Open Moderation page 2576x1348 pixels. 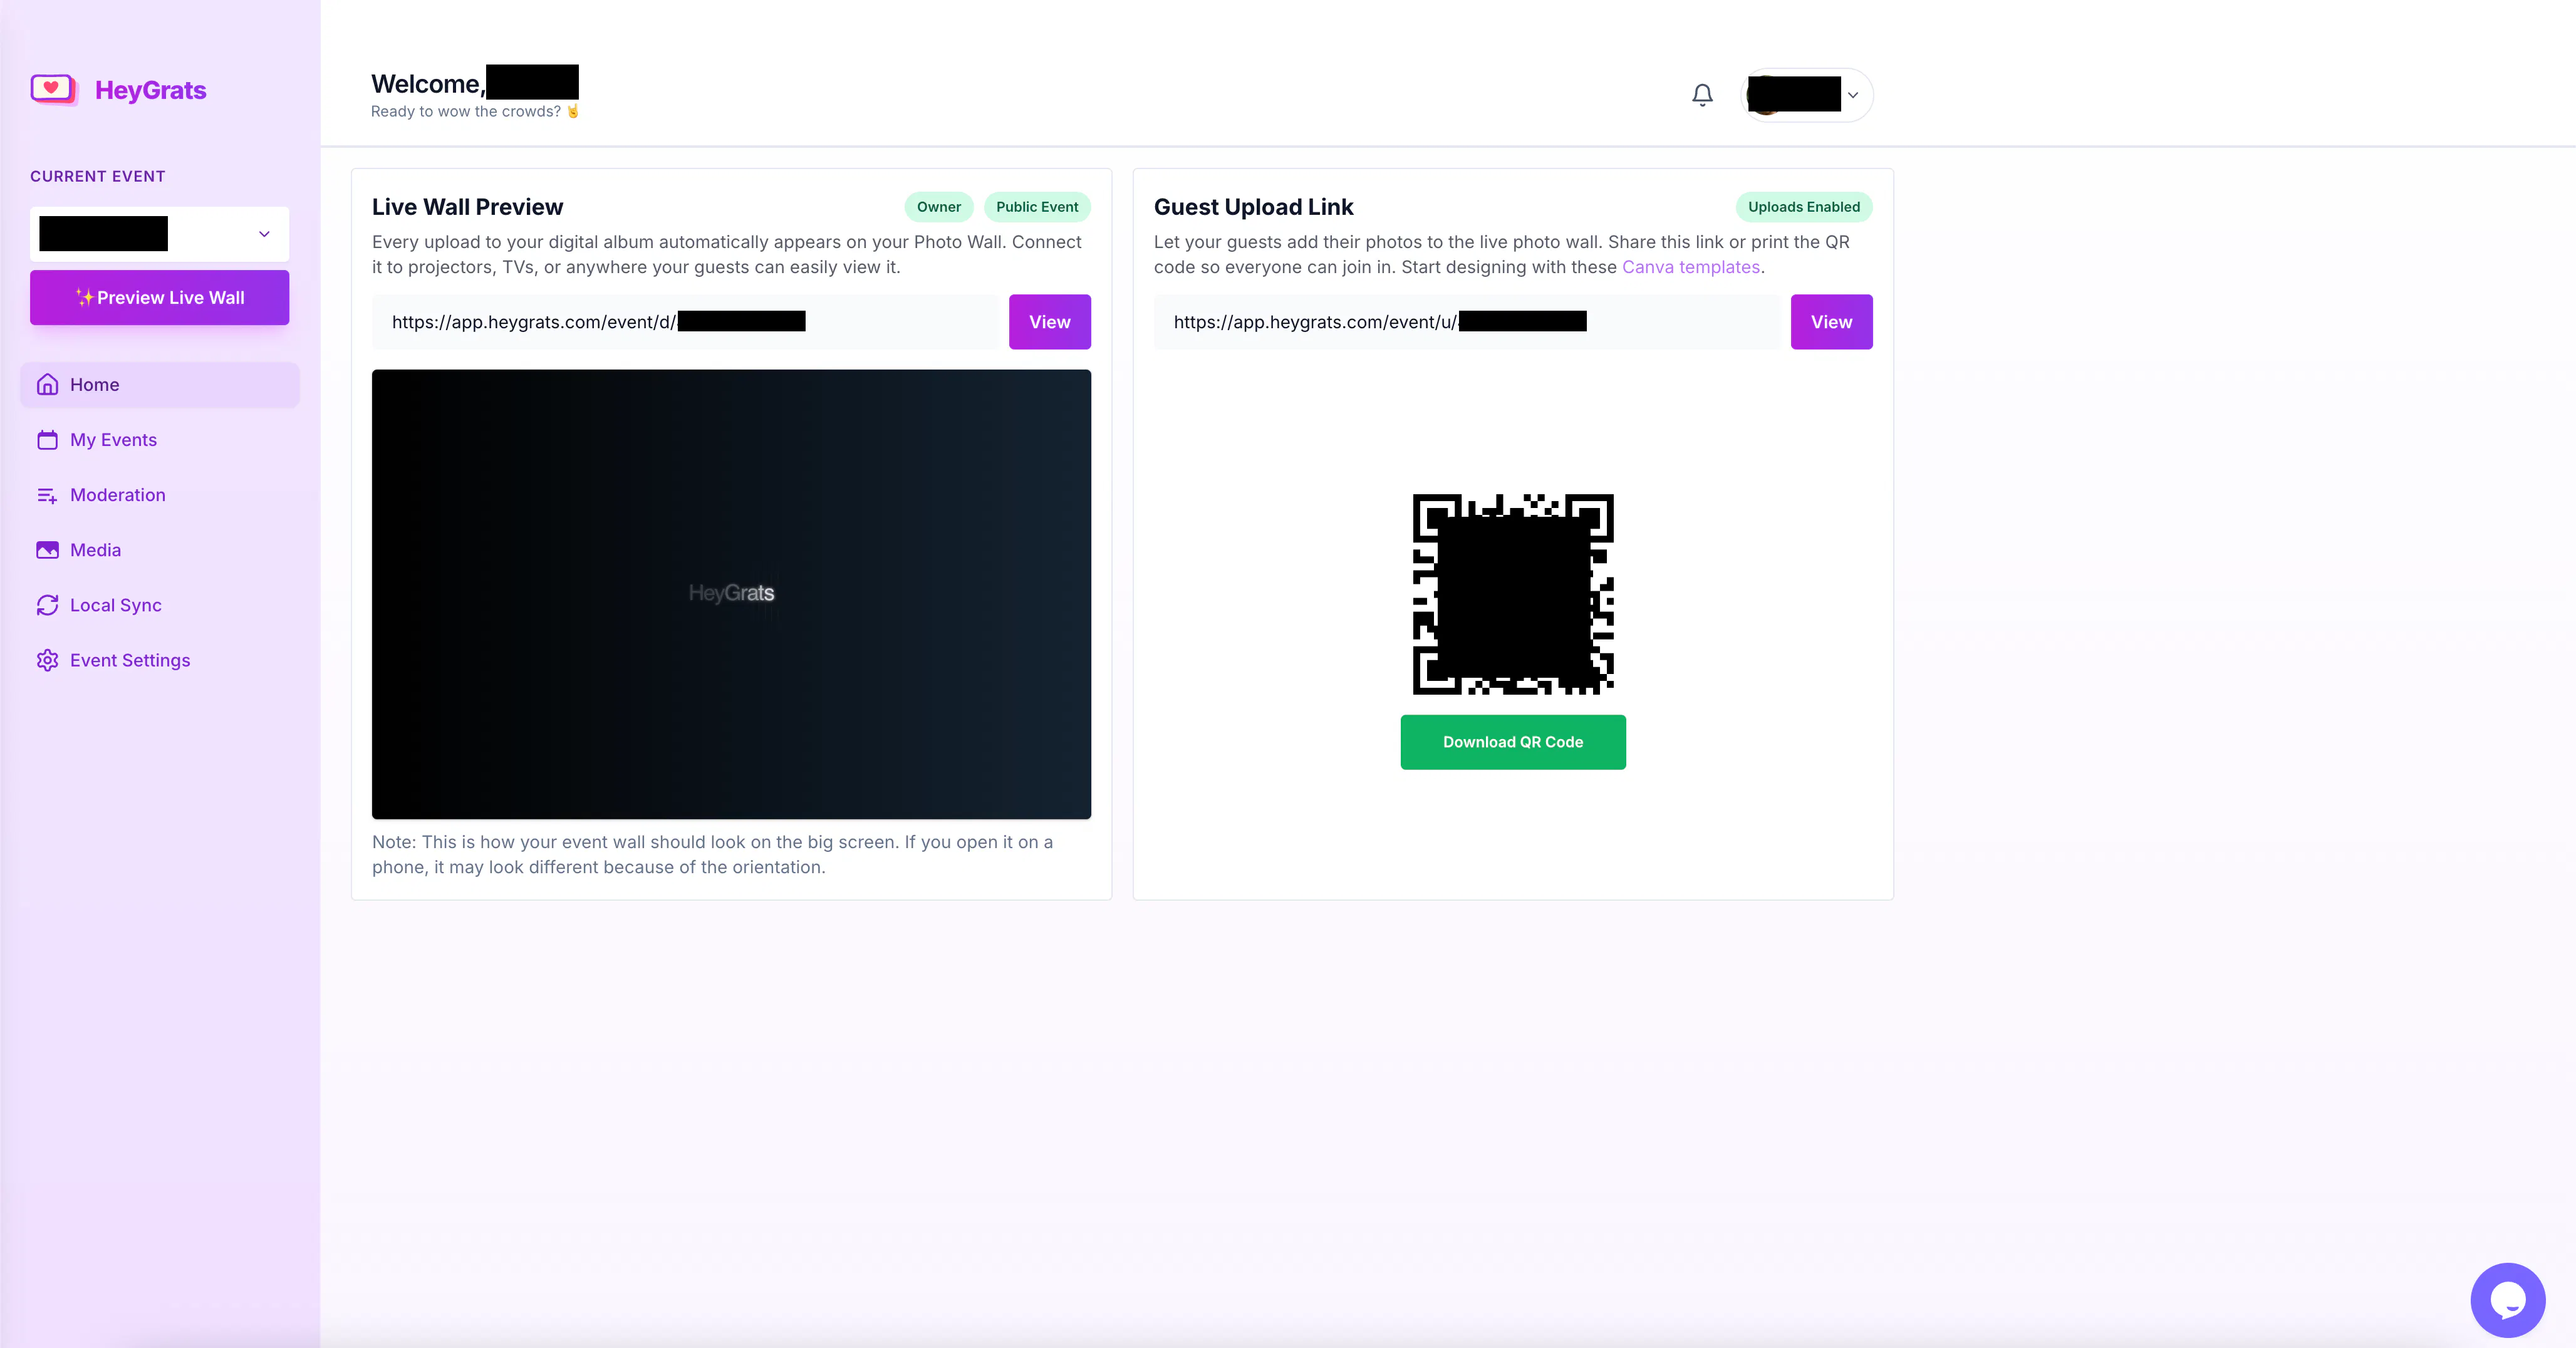point(159,494)
